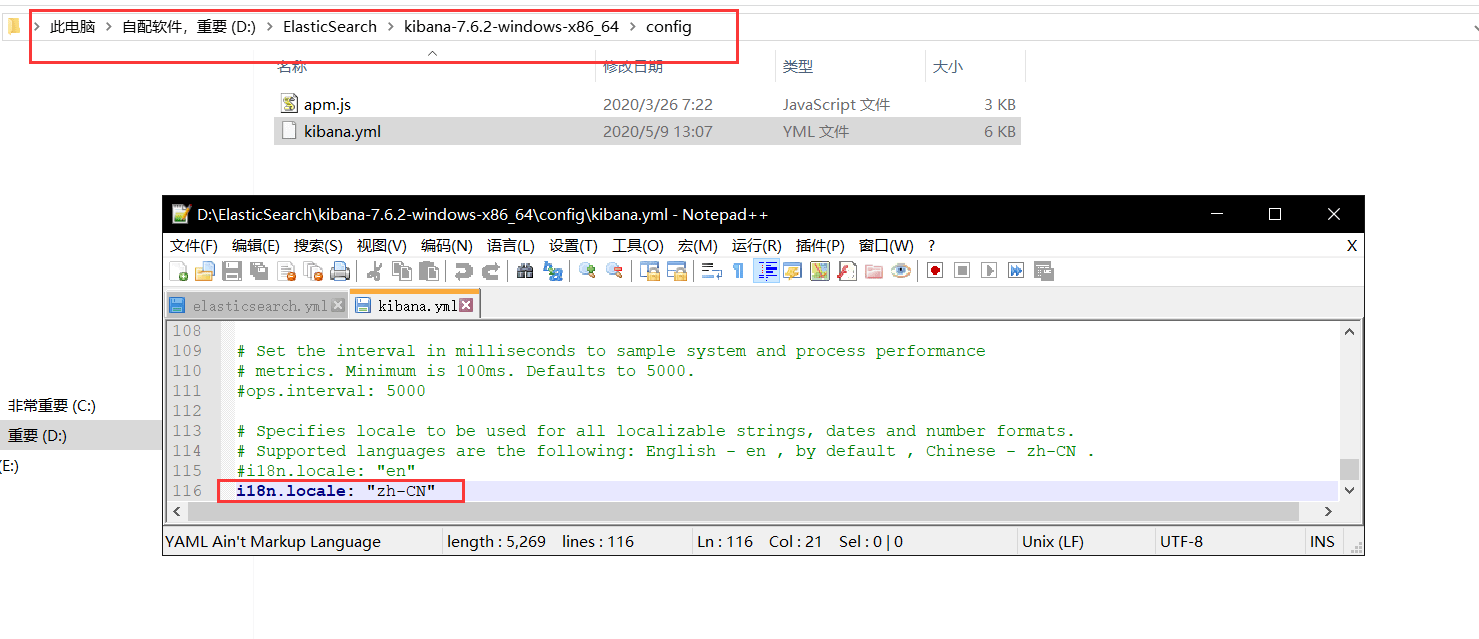Viewport: 1479px width, 639px height.
Task: Click the Paste toolbar icon
Action: click(x=428, y=271)
